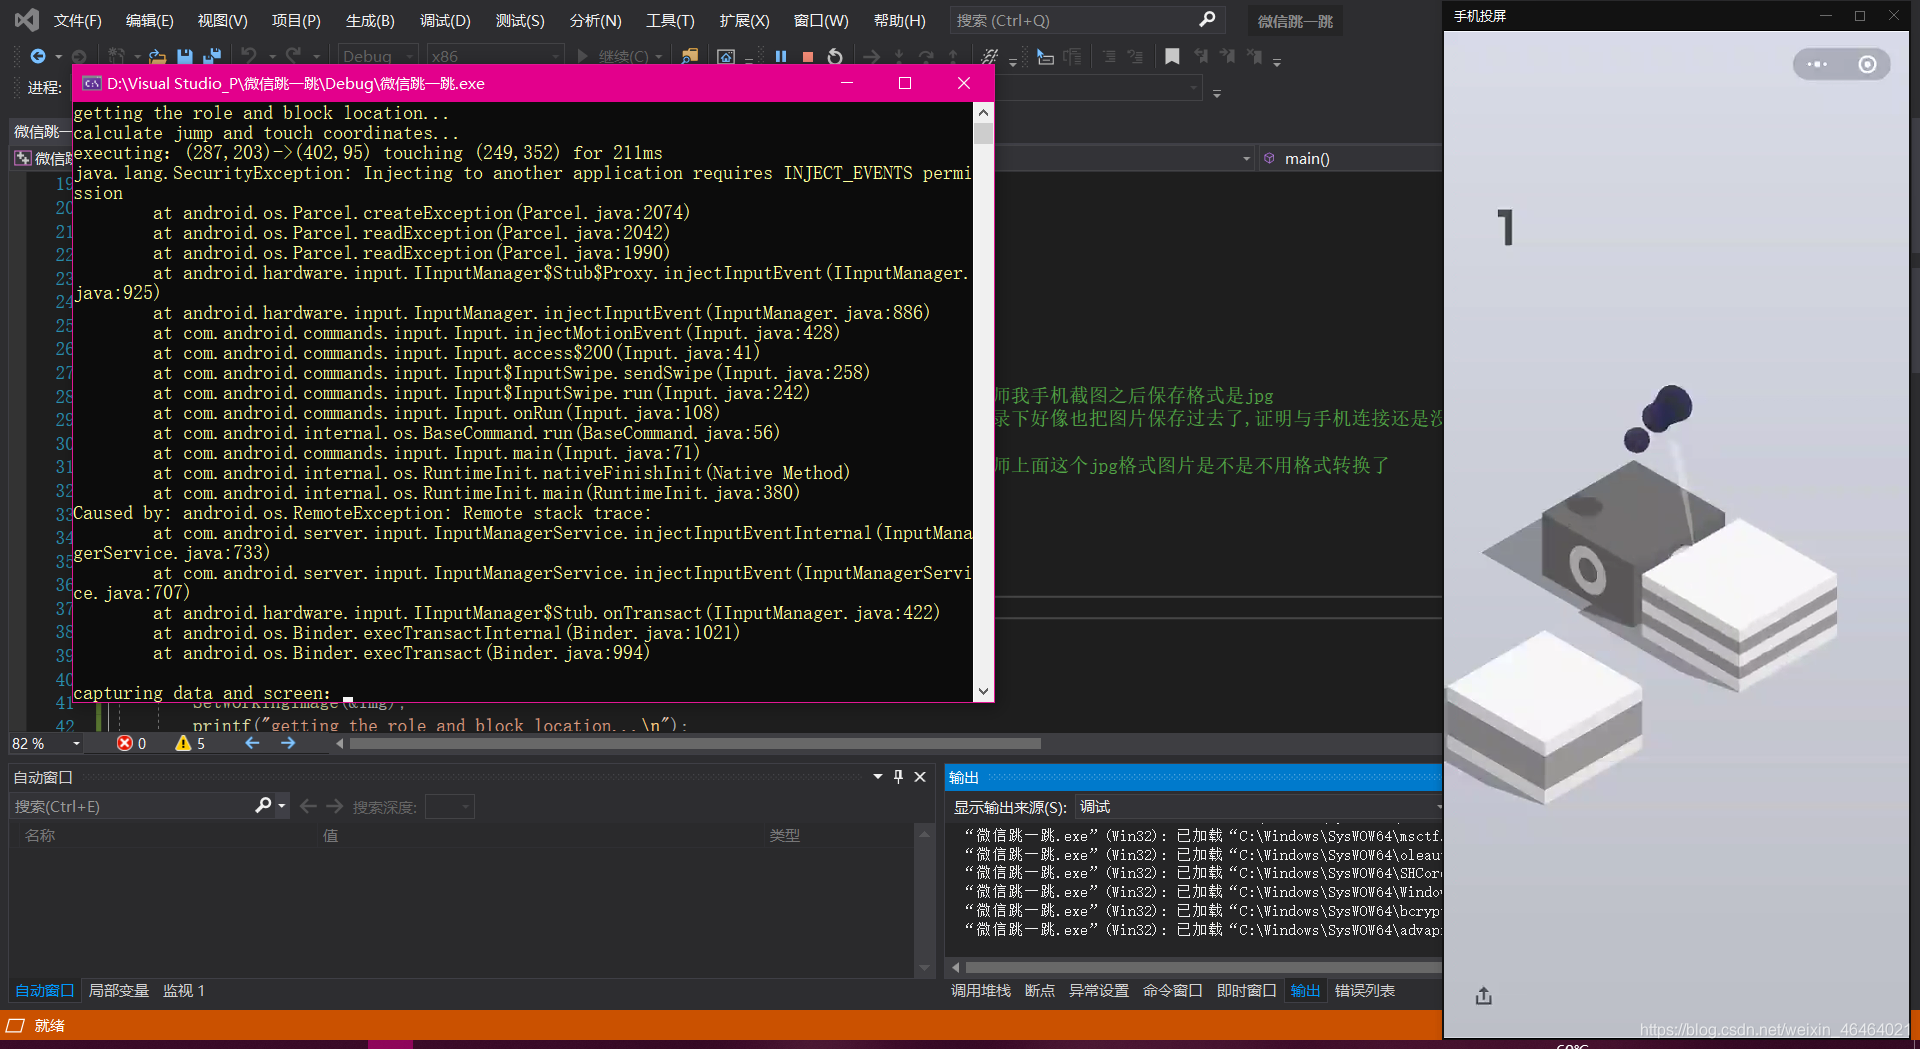This screenshot has width=1920, height=1049.
Task: Switch to the 调用堆栈 tab
Action: tap(980, 990)
